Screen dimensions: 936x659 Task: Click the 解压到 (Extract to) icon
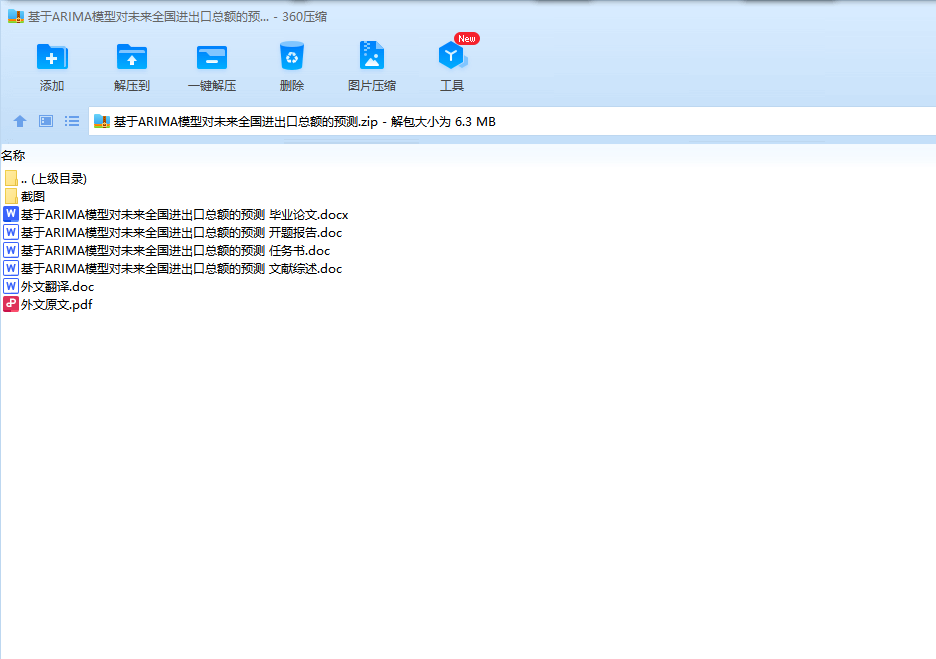click(132, 57)
